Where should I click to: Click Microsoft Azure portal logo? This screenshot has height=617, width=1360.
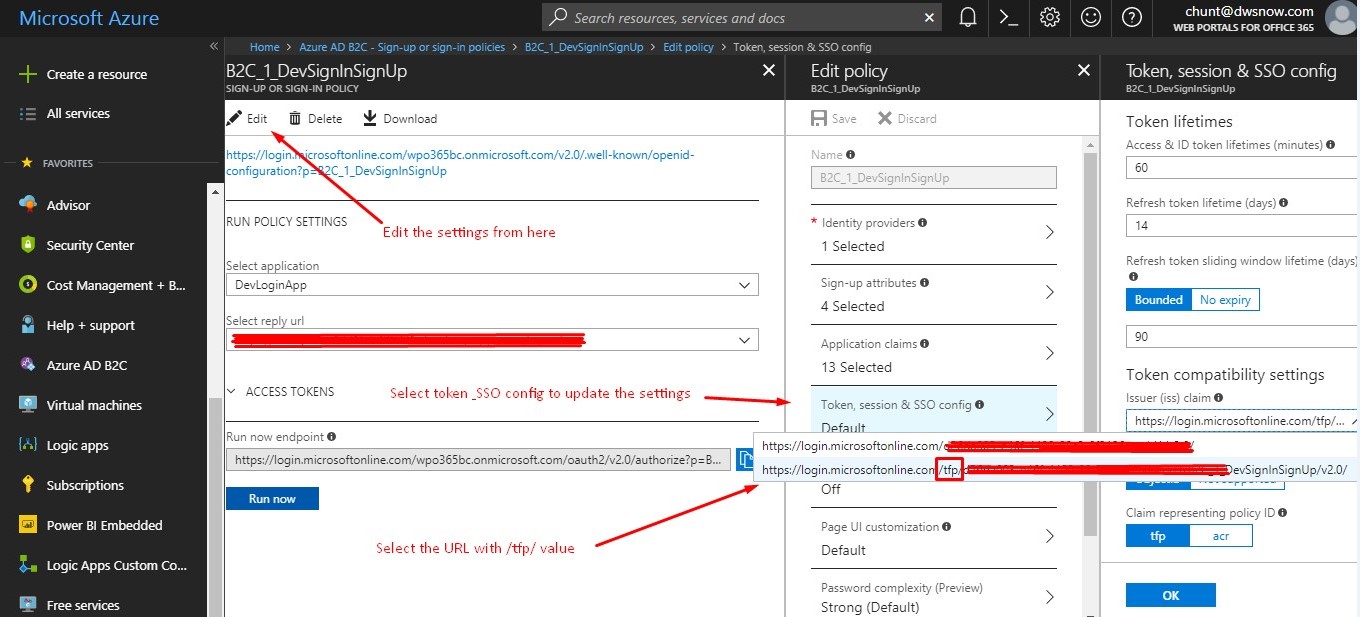[89, 18]
